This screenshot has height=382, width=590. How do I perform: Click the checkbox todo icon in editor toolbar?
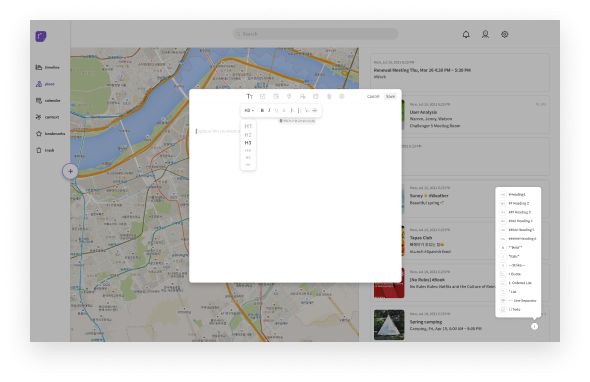263,96
